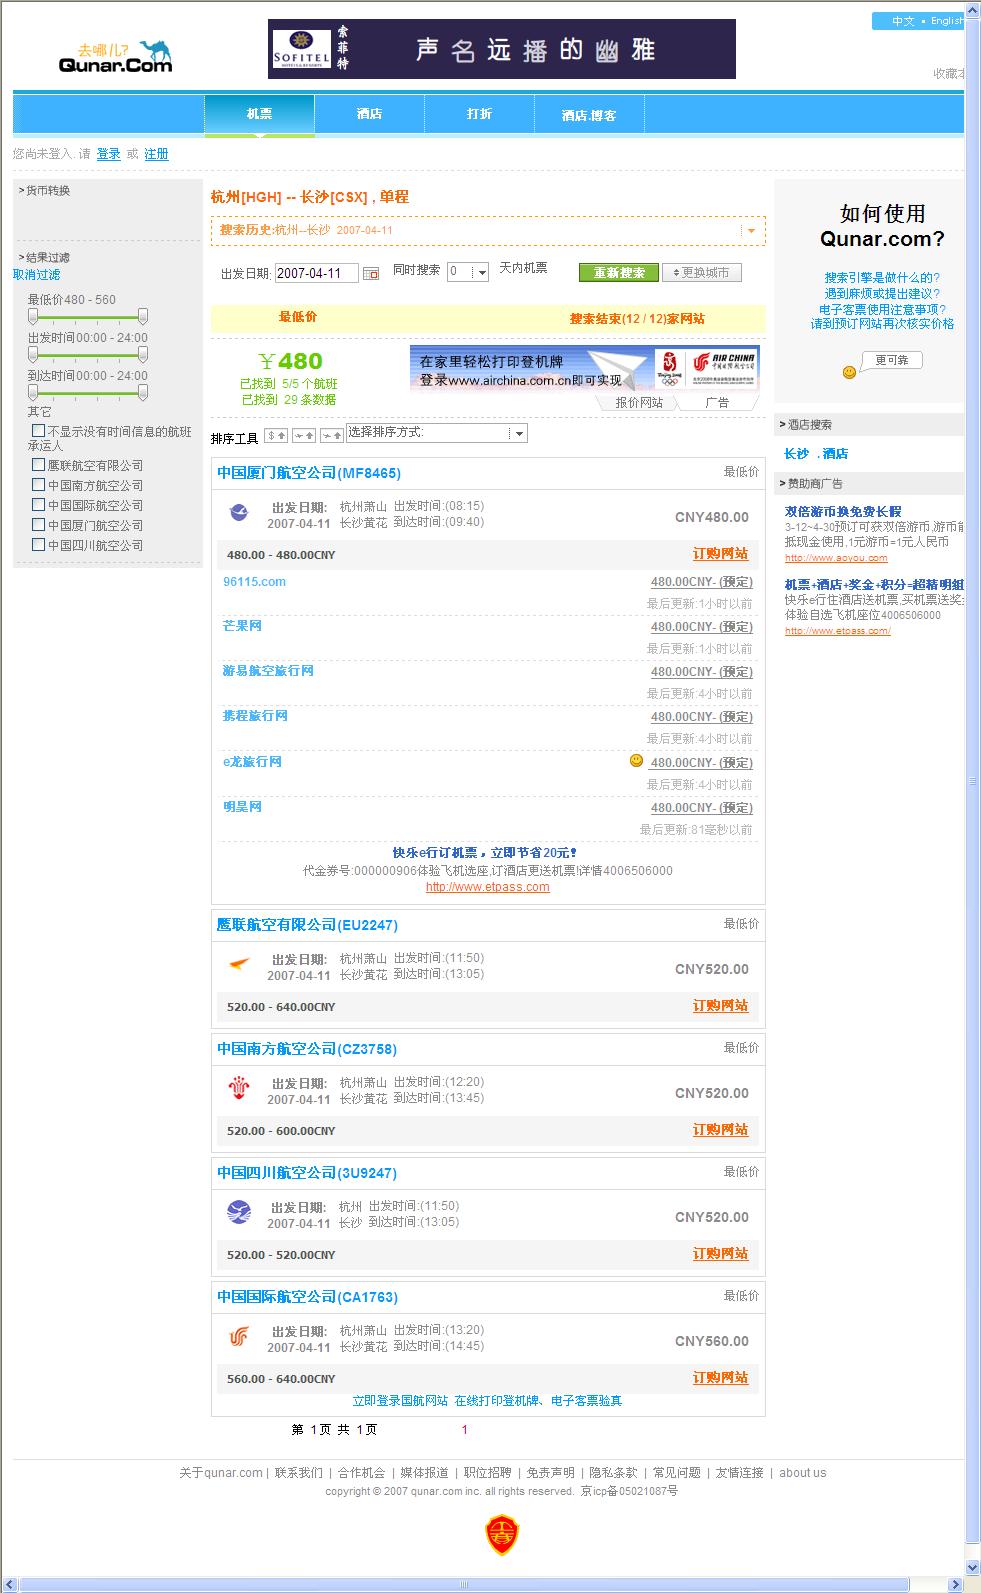Screen dimensions: 981x1593
Task: Click the smiley icon beside 更可靠 bubble
Action: tap(849, 372)
